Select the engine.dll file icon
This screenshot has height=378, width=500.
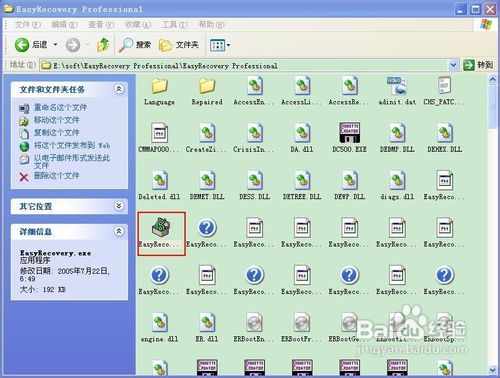click(159, 323)
